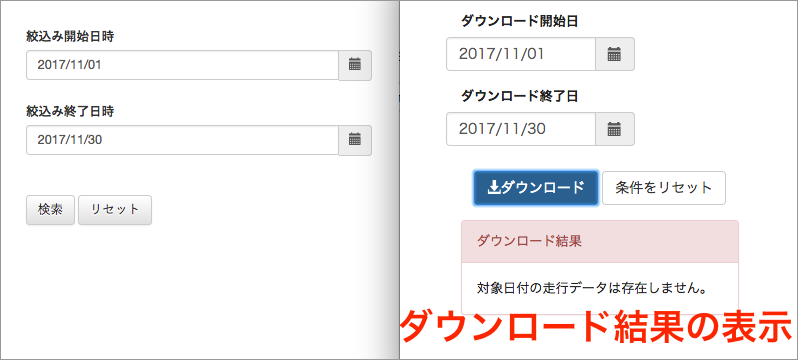Click the 検索 button
Screen dimensions: 798x360
(x=50, y=210)
